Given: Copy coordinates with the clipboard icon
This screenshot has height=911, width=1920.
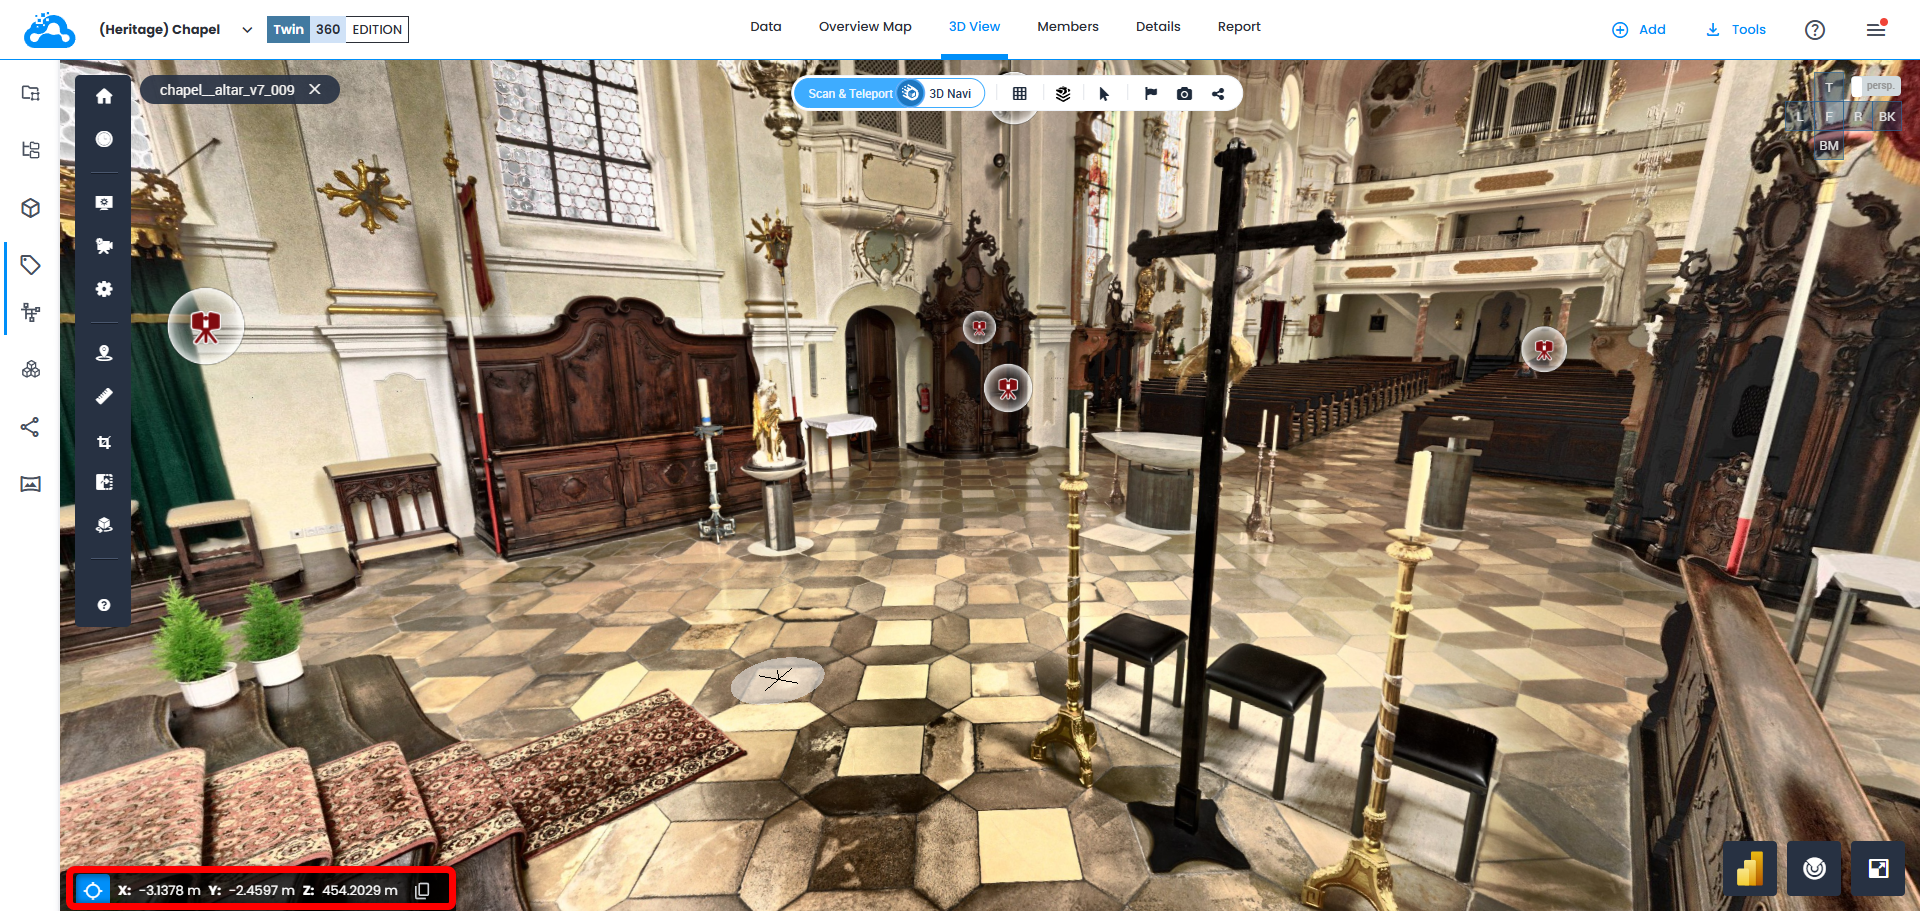Looking at the screenshot, I should click(x=422, y=890).
